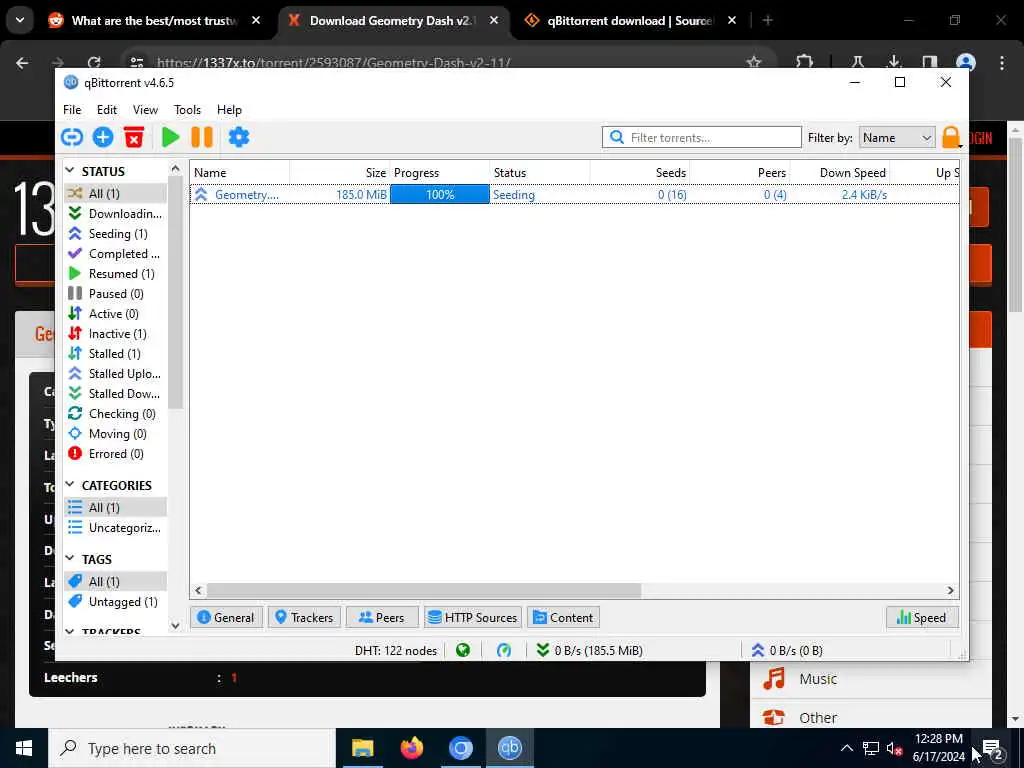Screen dimensions: 1024x768
Task: Click the Windows Start button
Action: click(x=24, y=748)
